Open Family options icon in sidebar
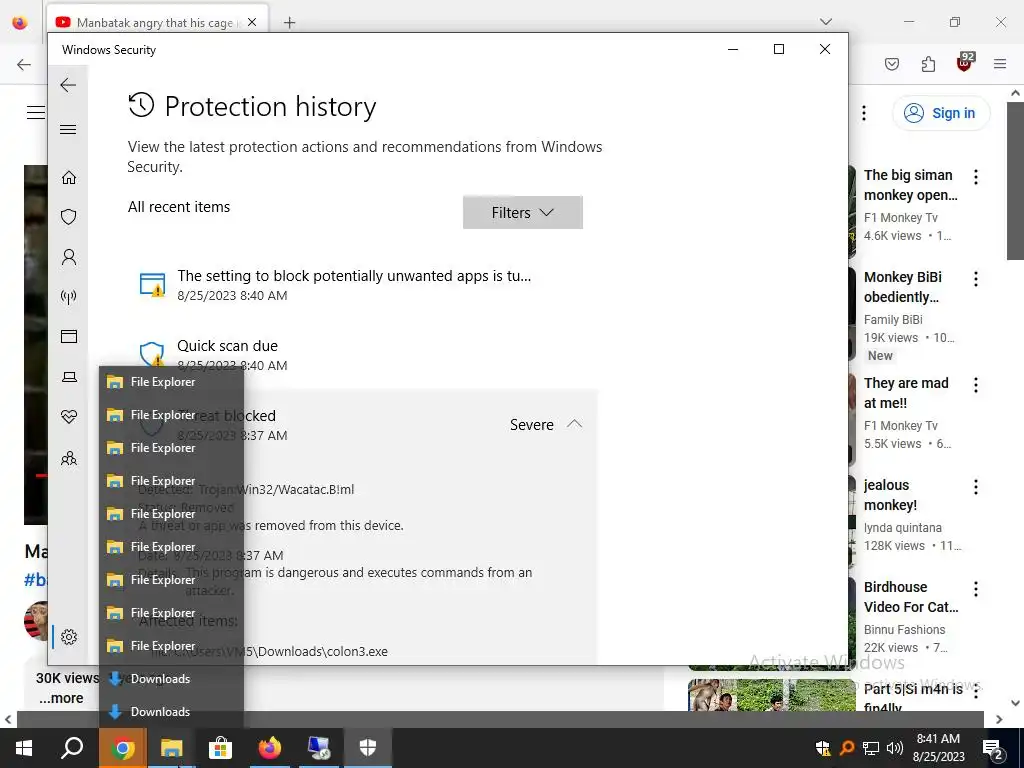Image resolution: width=1024 pixels, height=768 pixels. pos(69,458)
